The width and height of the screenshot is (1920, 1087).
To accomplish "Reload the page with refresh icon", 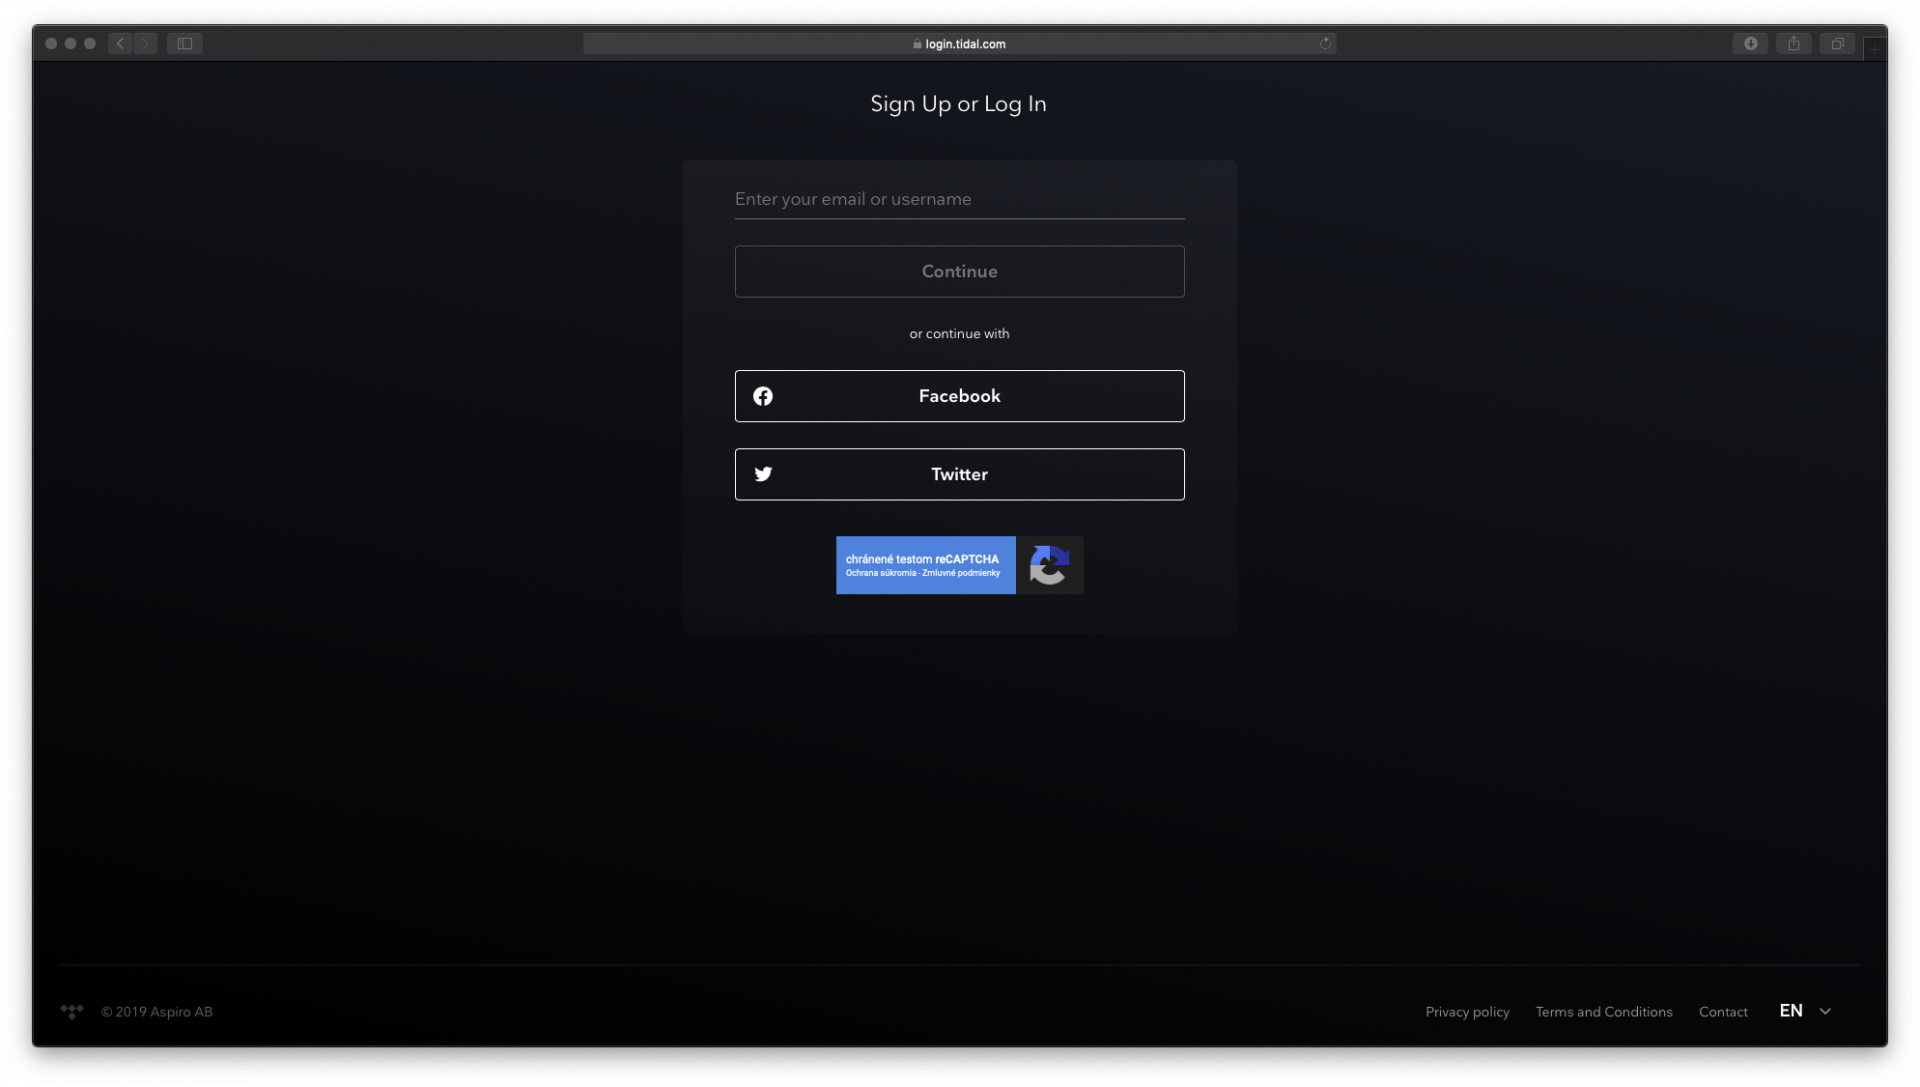I will [1325, 43].
